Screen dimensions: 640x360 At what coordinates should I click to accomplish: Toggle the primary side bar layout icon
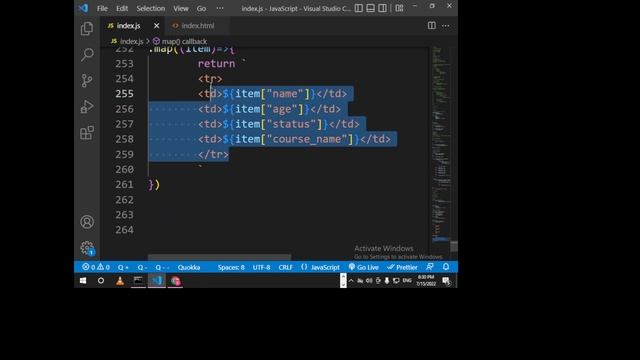(x=358, y=8)
